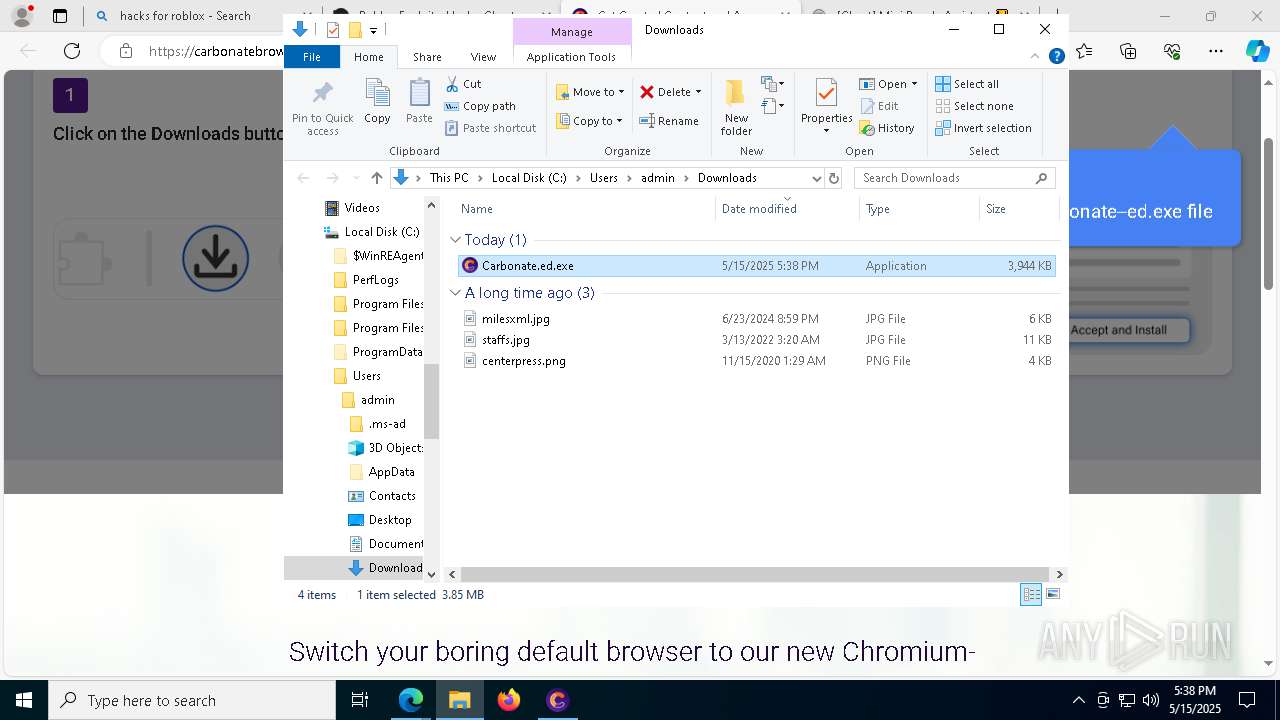Select Carbonate.ed.exe file
The image size is (1280, 720).
click(x=756, y=266)
